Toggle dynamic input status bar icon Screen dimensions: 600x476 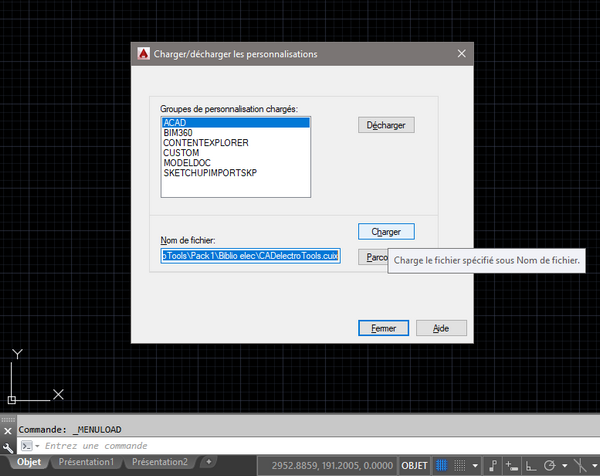point(512,466)
